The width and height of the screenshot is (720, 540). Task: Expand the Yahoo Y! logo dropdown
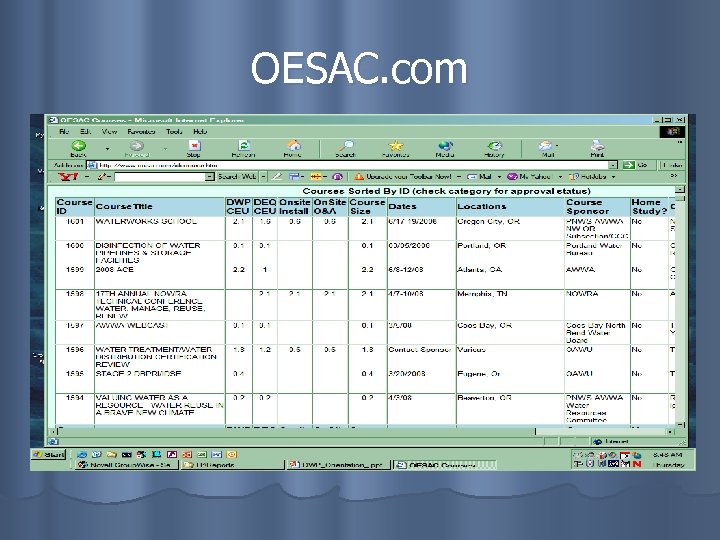(x=87, y=177)
